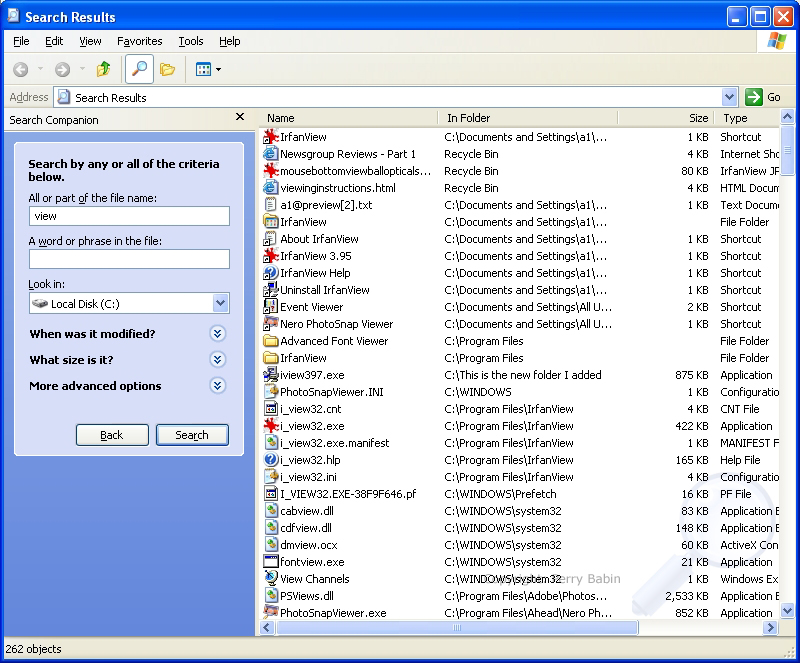Select the Uninstall IrfanView shortcut icon
Viewport: 800px width, 663px height.
tap(270, 290)
